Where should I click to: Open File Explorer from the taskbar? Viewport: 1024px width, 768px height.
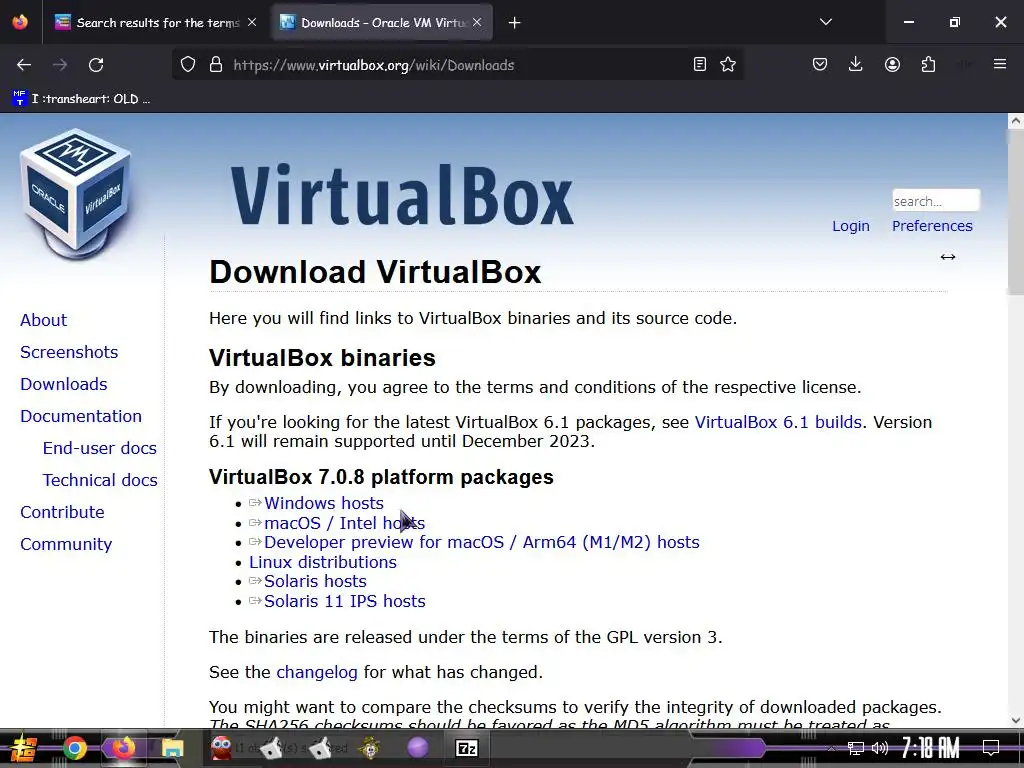172,748
